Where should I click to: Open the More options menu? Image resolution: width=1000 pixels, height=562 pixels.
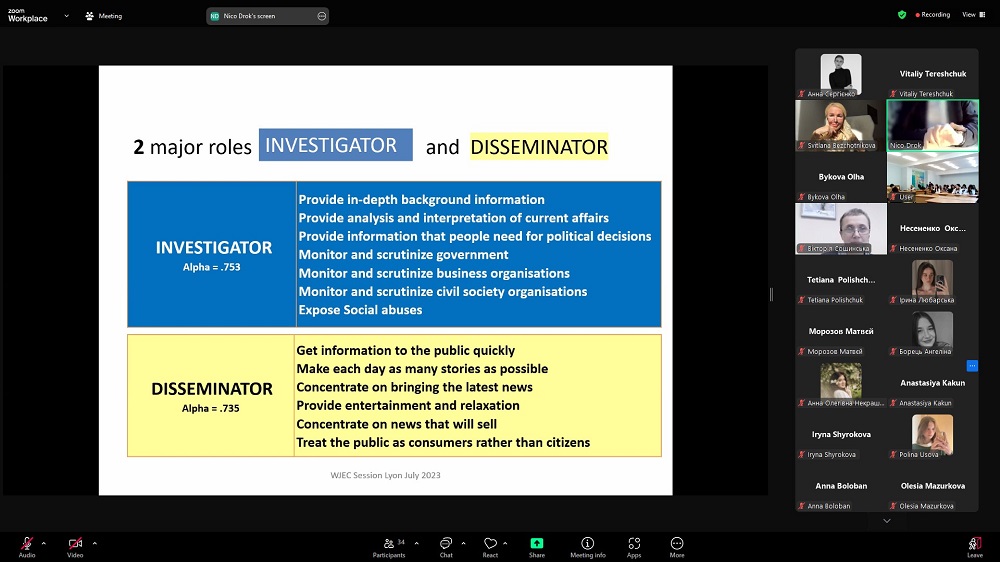[677, 545]
